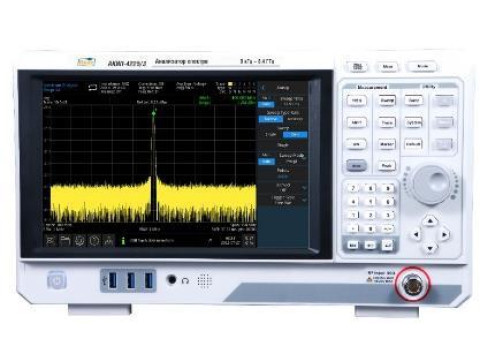Tap the sweep loop icon in the screen header
The image size is (480, 360).
tap(92, 87)
